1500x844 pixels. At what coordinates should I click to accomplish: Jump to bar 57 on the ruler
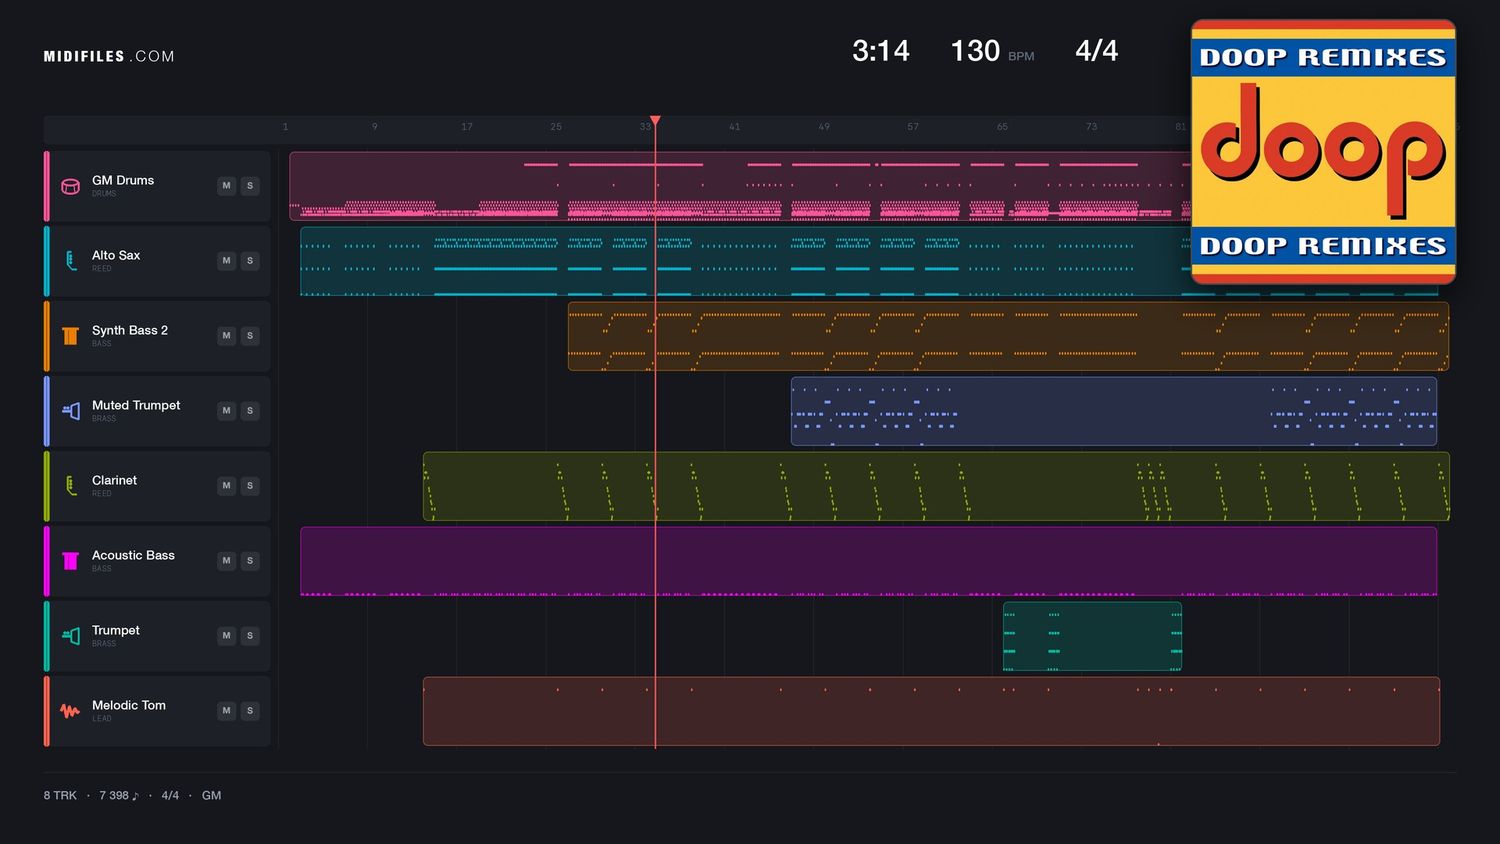click(913, 127)
